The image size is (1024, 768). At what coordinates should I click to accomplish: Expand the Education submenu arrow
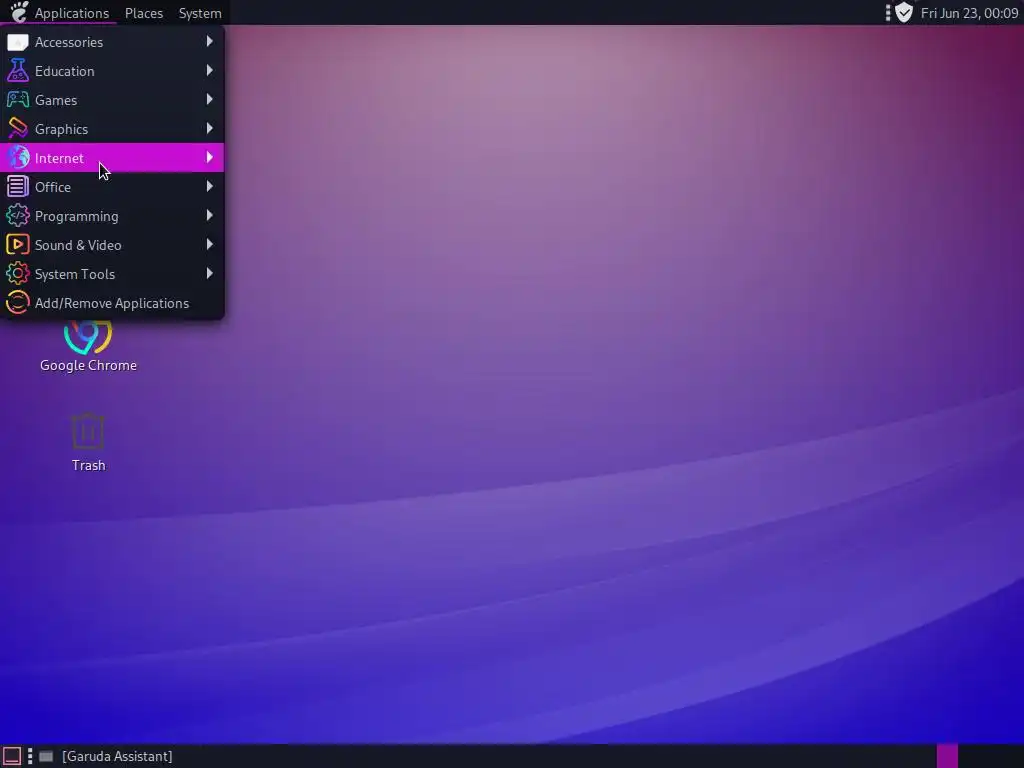pos(210,70)
